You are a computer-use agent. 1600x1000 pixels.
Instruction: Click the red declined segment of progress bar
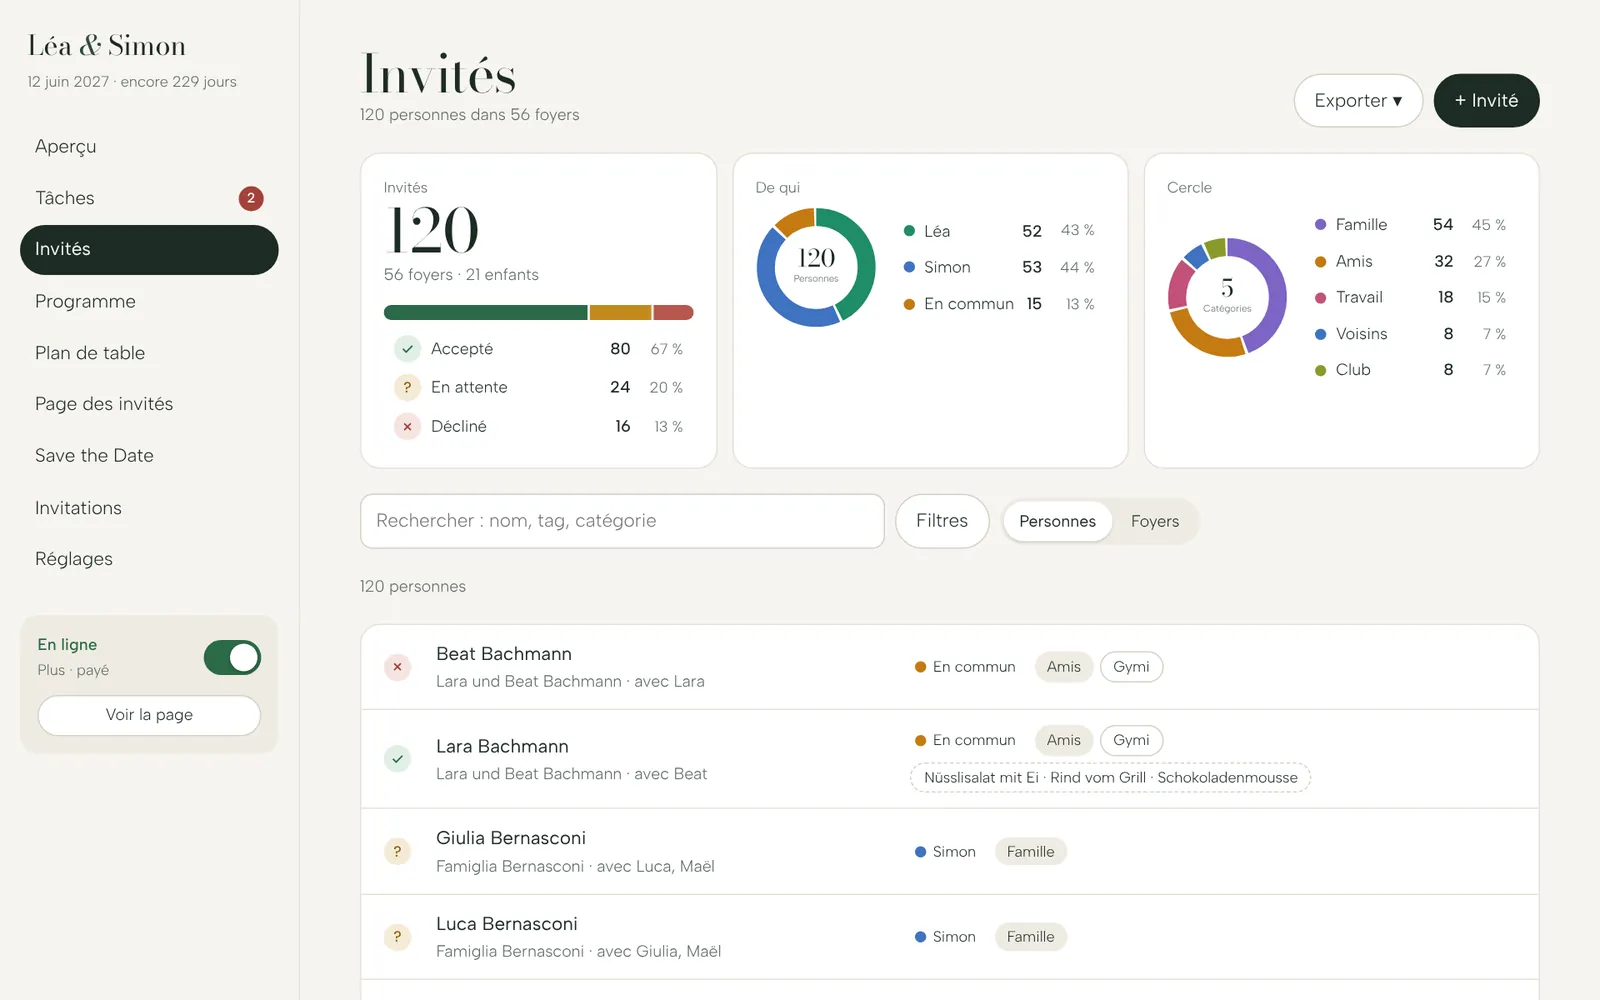[673, 313]
